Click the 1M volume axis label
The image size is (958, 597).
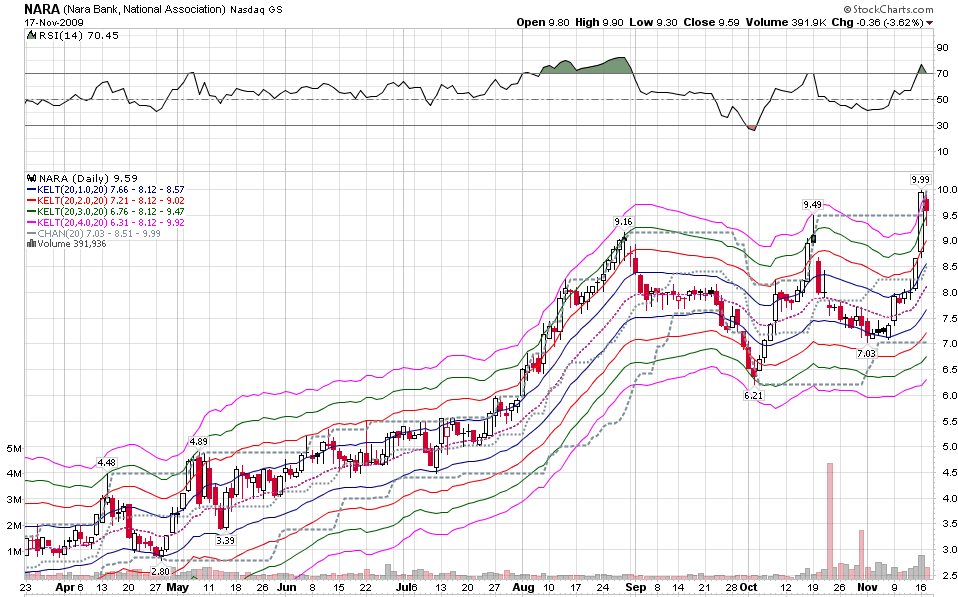(x=14, y=551)
